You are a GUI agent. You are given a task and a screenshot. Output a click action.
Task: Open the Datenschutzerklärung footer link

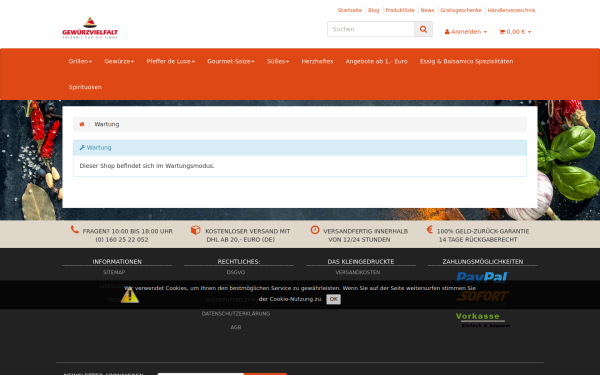click(x=236, y=314)
